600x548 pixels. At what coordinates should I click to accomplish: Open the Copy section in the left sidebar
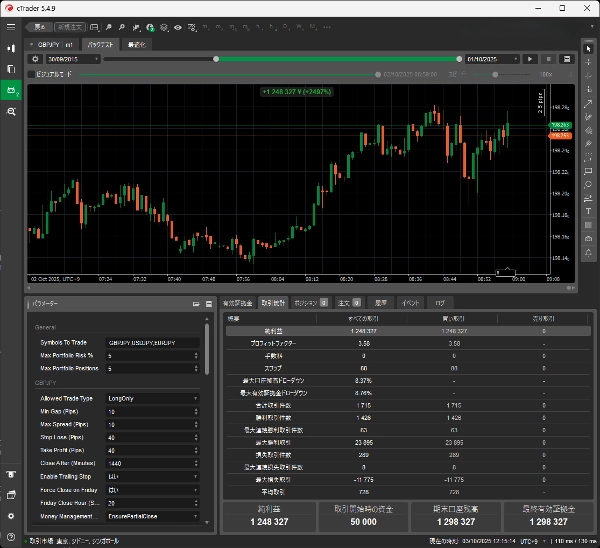point(11,69)
